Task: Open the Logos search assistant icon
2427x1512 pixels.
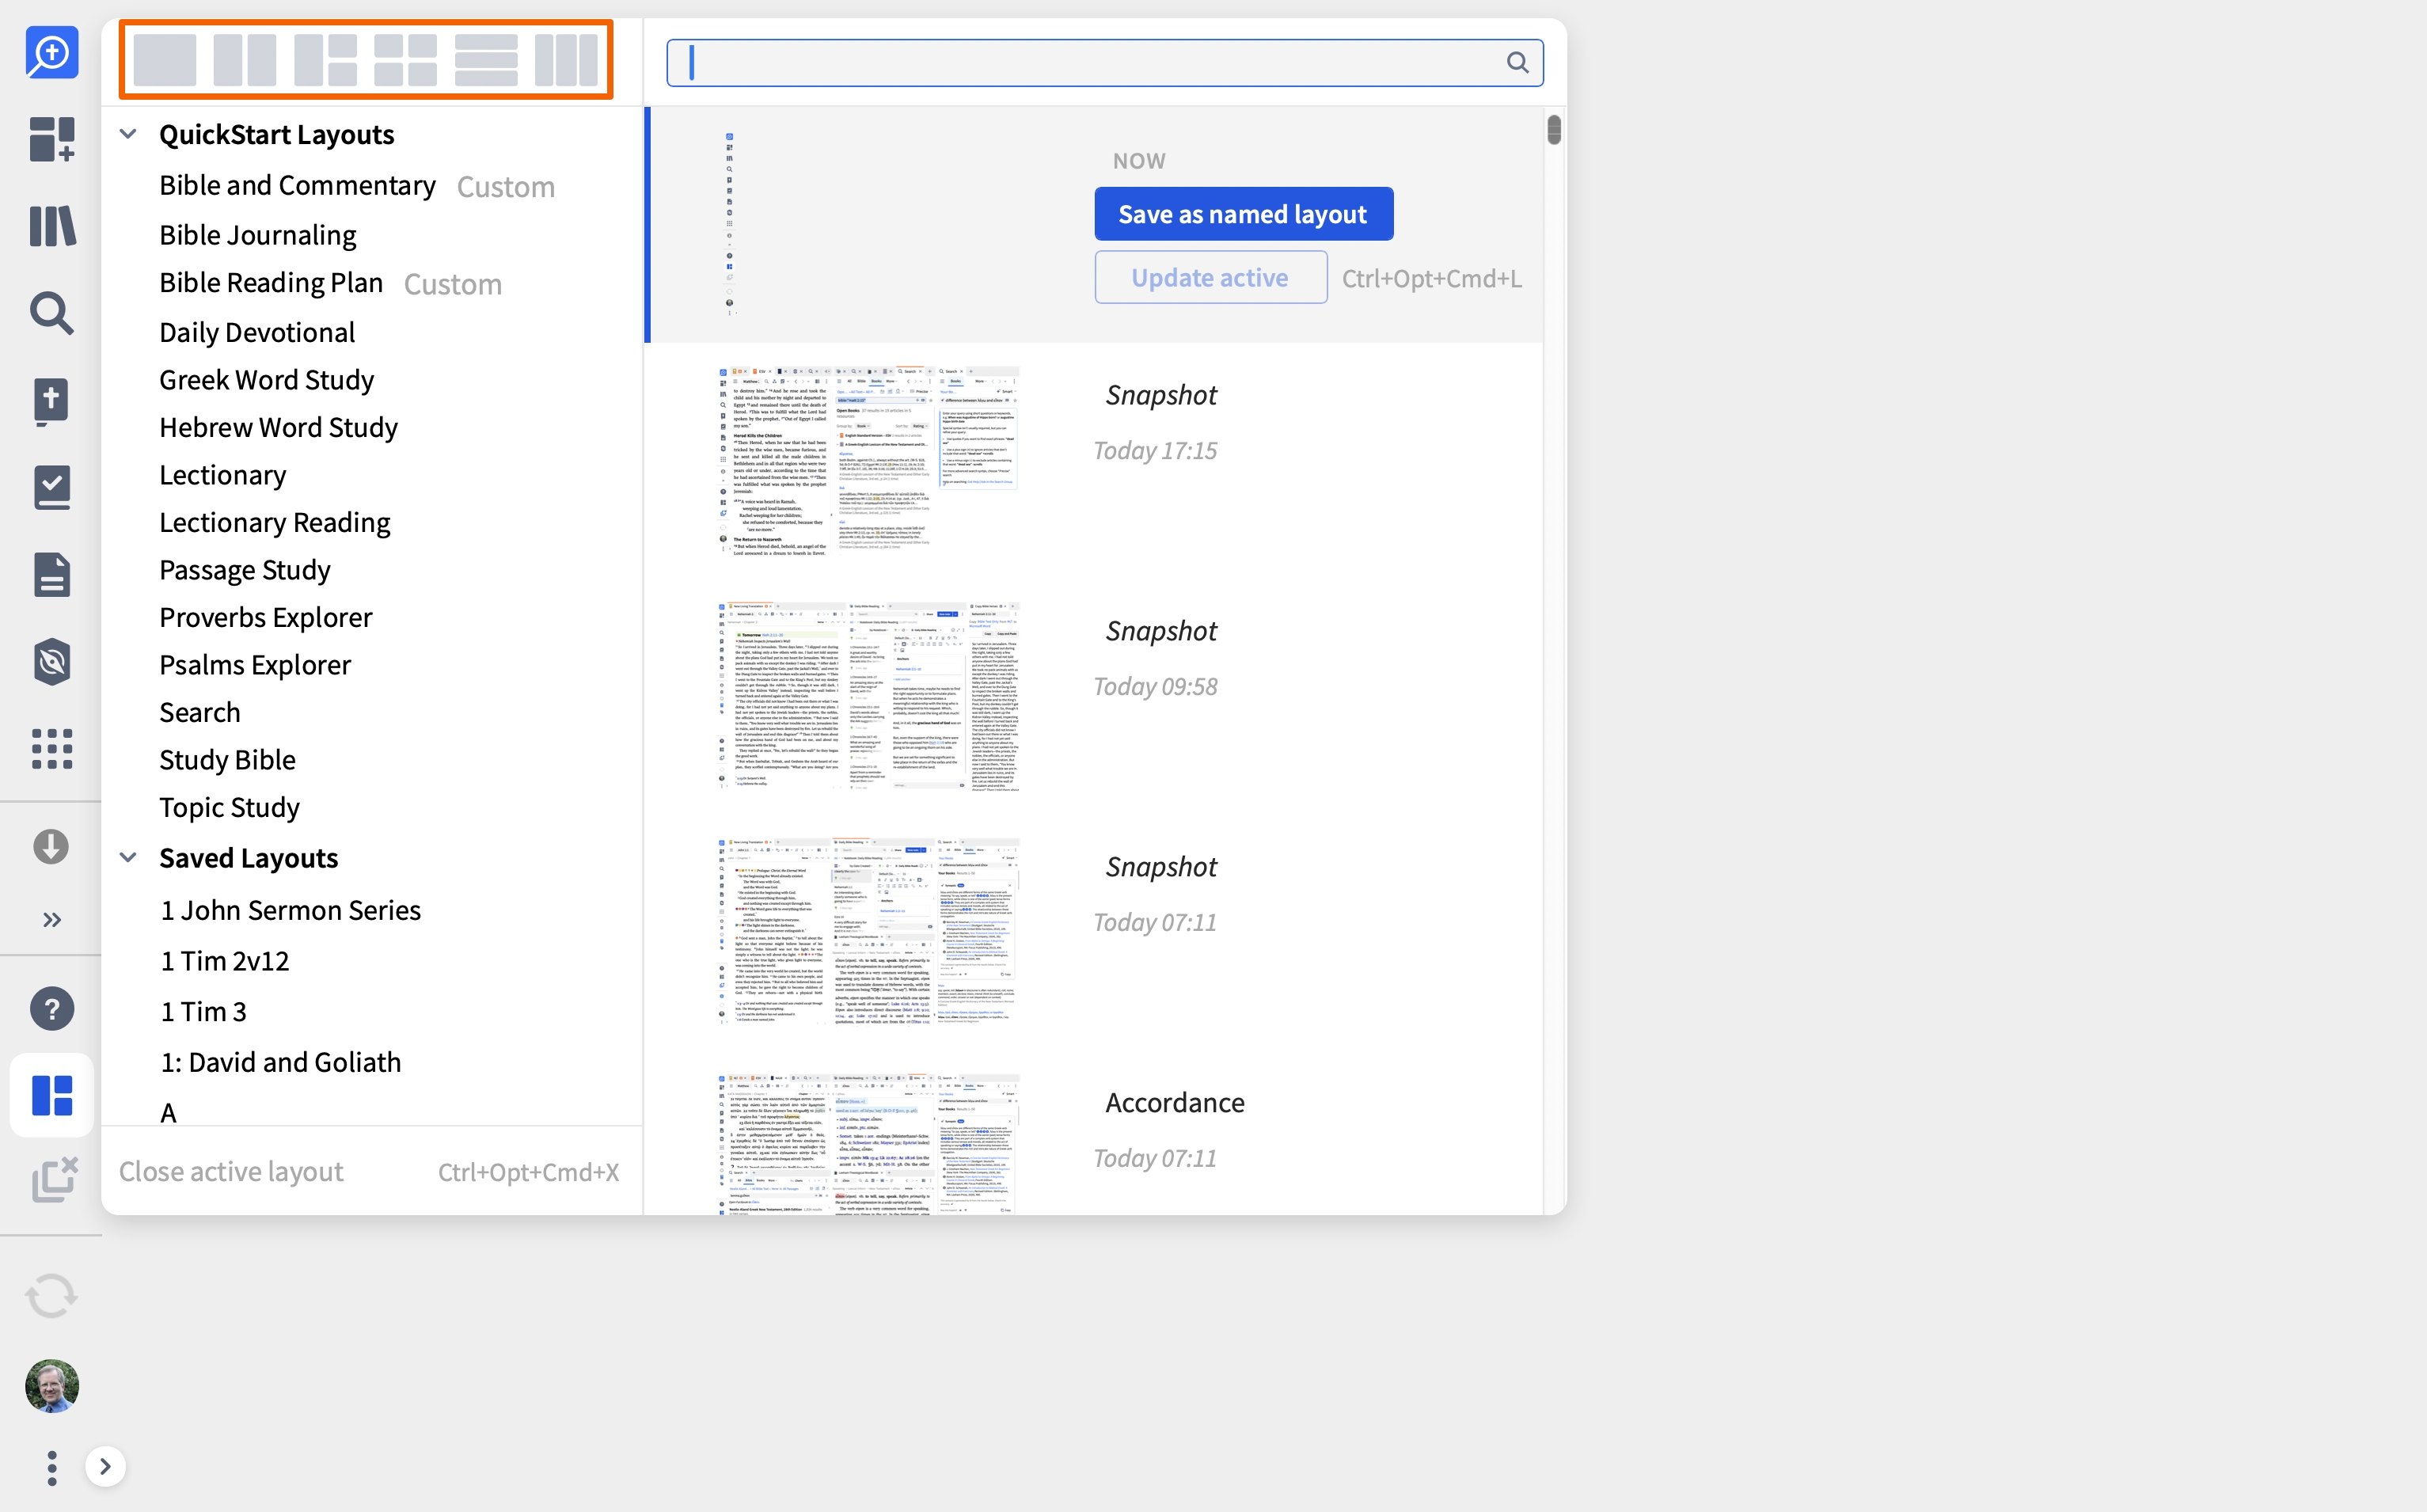Action: [51, 52]
